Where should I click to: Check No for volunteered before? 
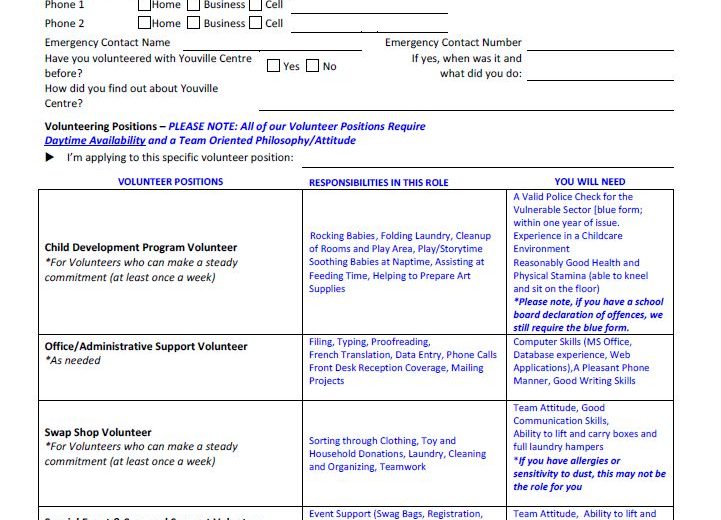(312, 66)
